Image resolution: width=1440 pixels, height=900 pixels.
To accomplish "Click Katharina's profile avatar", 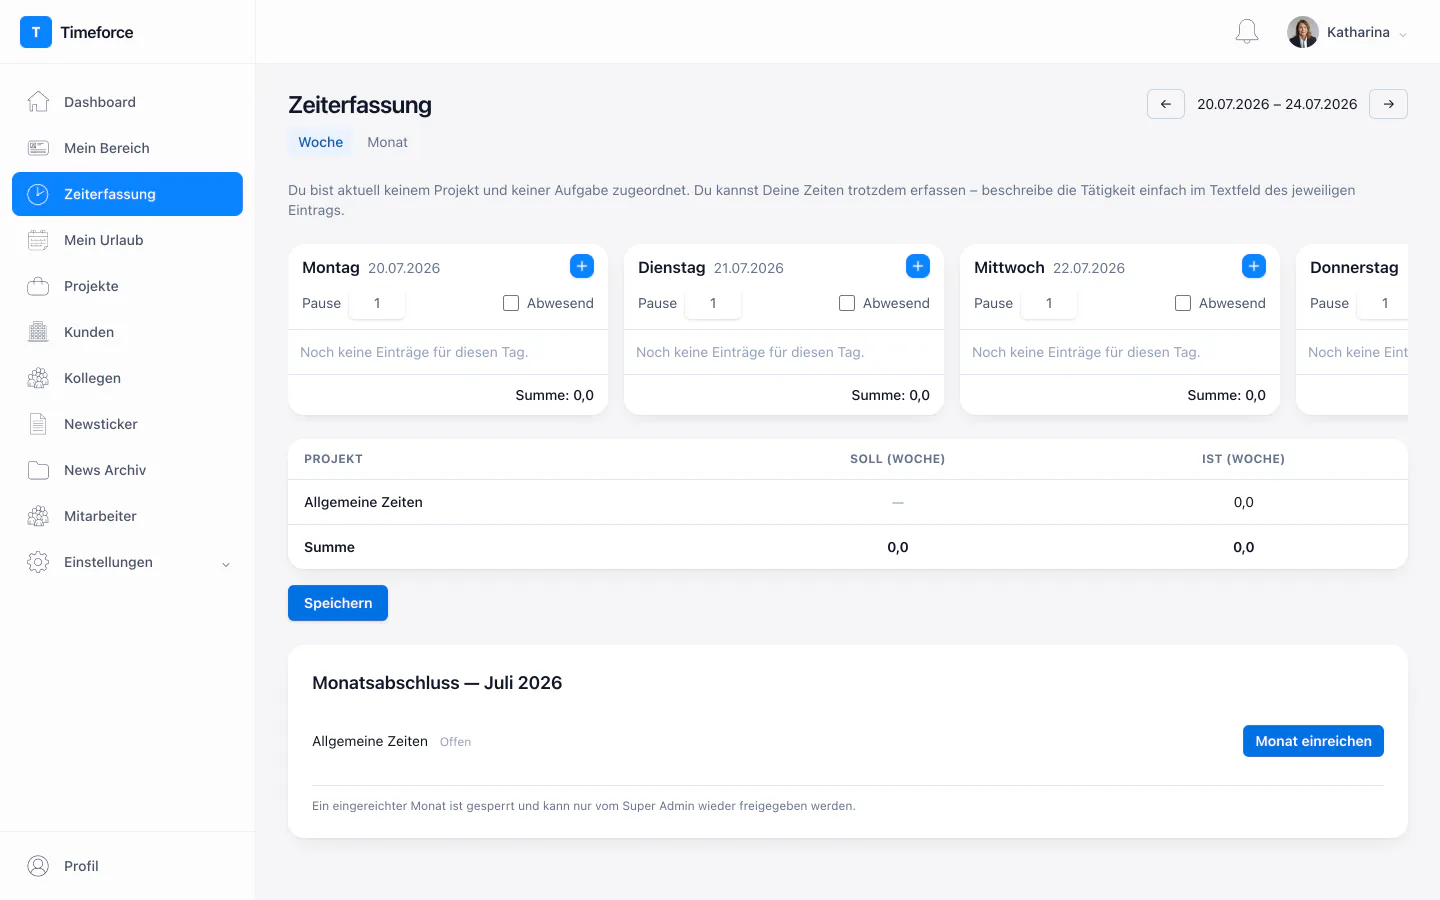I will (x=1302, y=32).
